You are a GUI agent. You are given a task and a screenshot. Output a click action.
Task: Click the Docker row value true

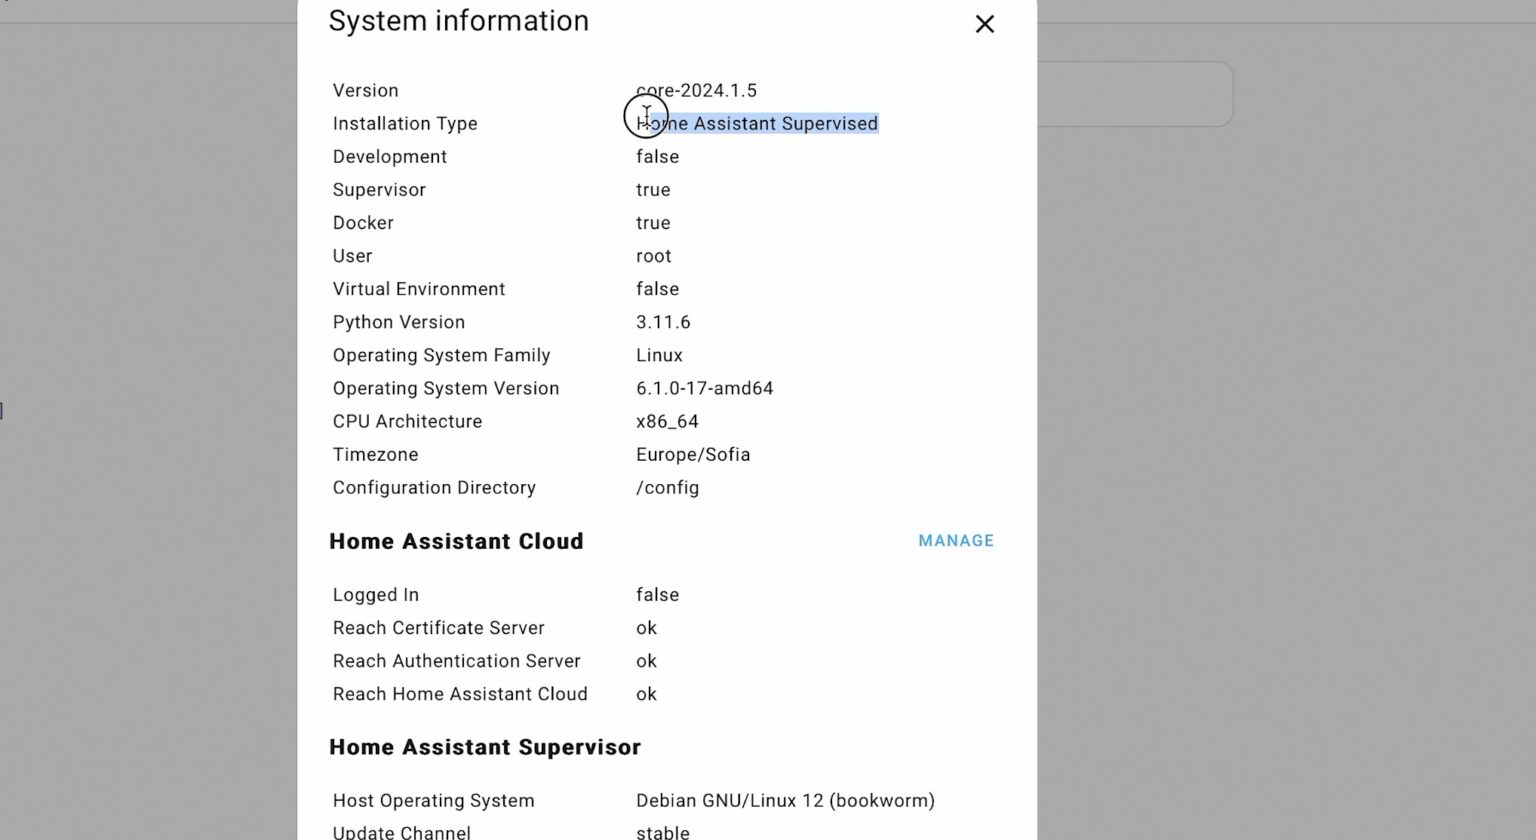click(x=654, y=222)
